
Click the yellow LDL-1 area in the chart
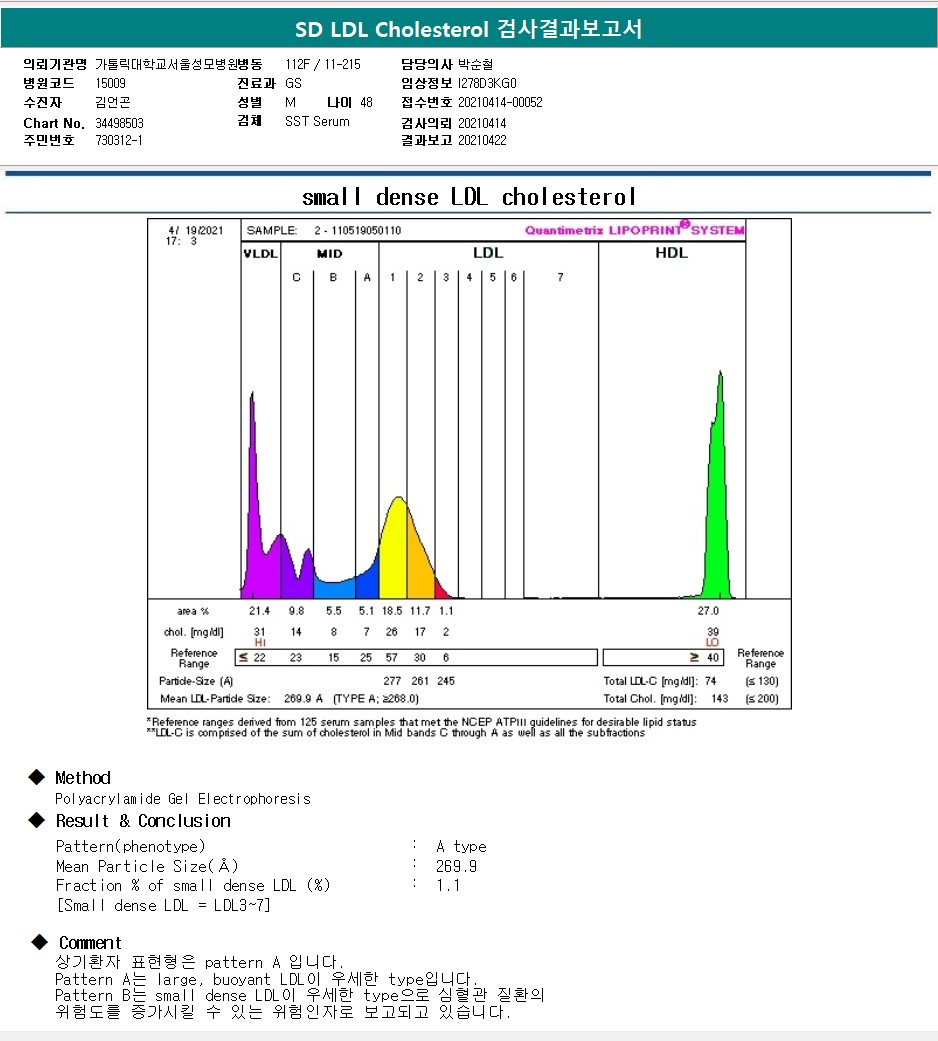[394, 551]
